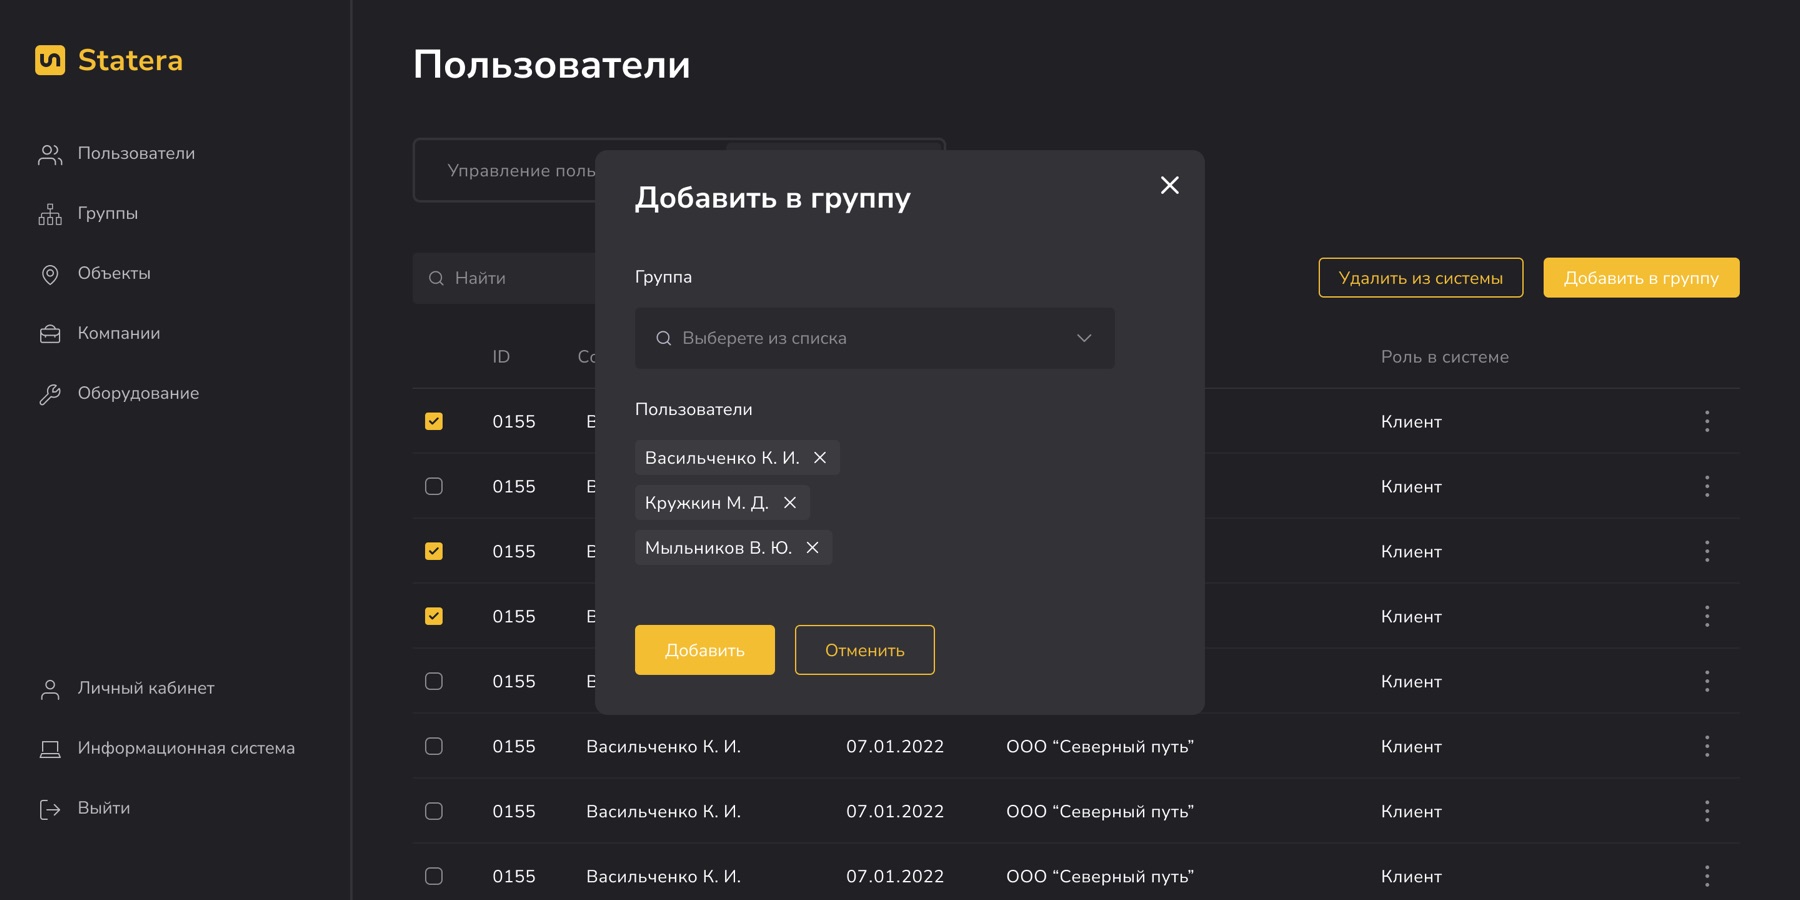Click the Управление пользователями tab
Screen dimensions: 1800x900
[520, 171]
